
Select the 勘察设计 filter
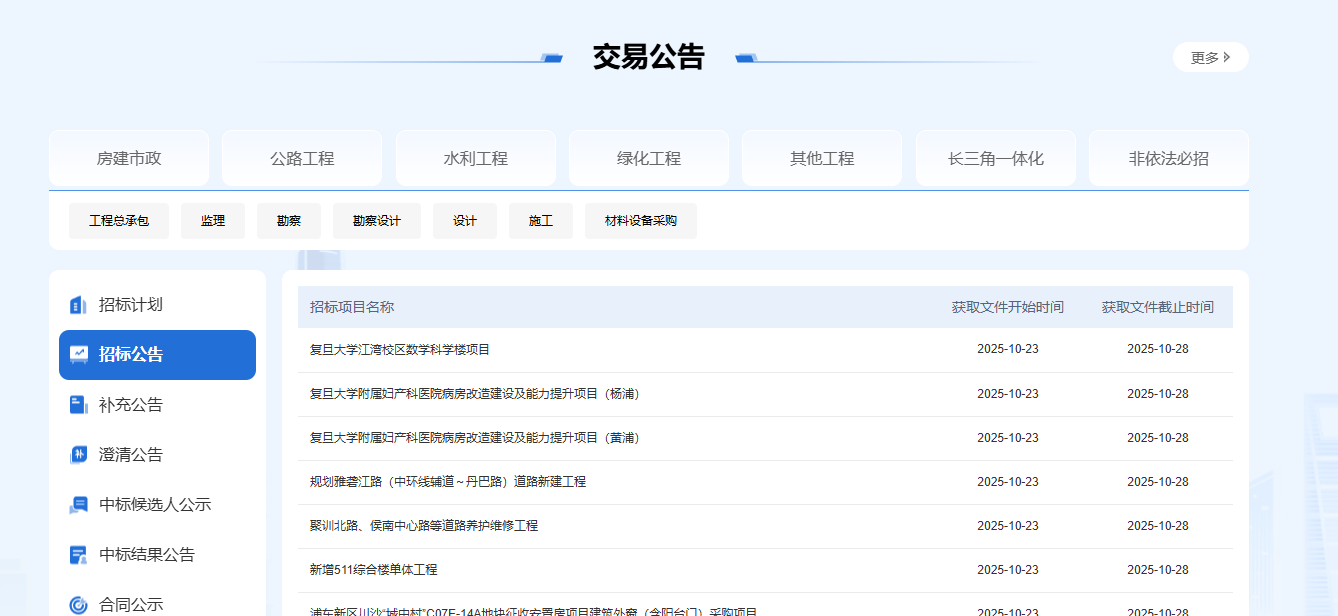377,221
